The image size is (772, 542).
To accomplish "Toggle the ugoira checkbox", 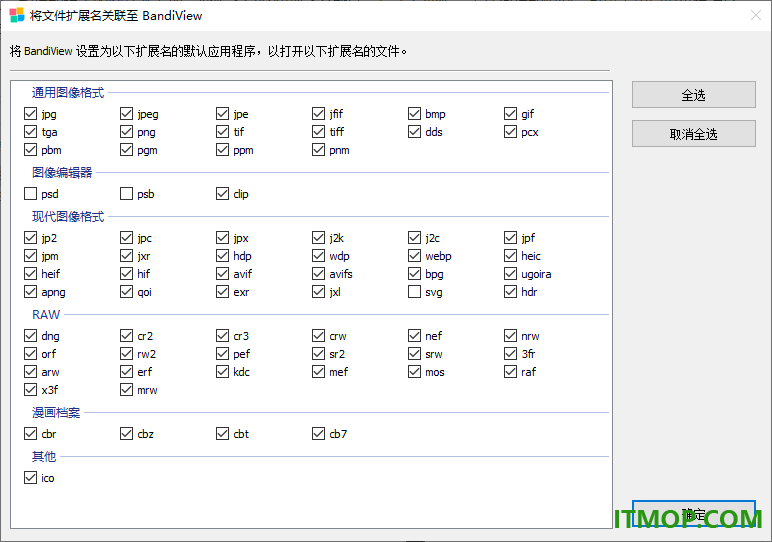I will (511, 274).
